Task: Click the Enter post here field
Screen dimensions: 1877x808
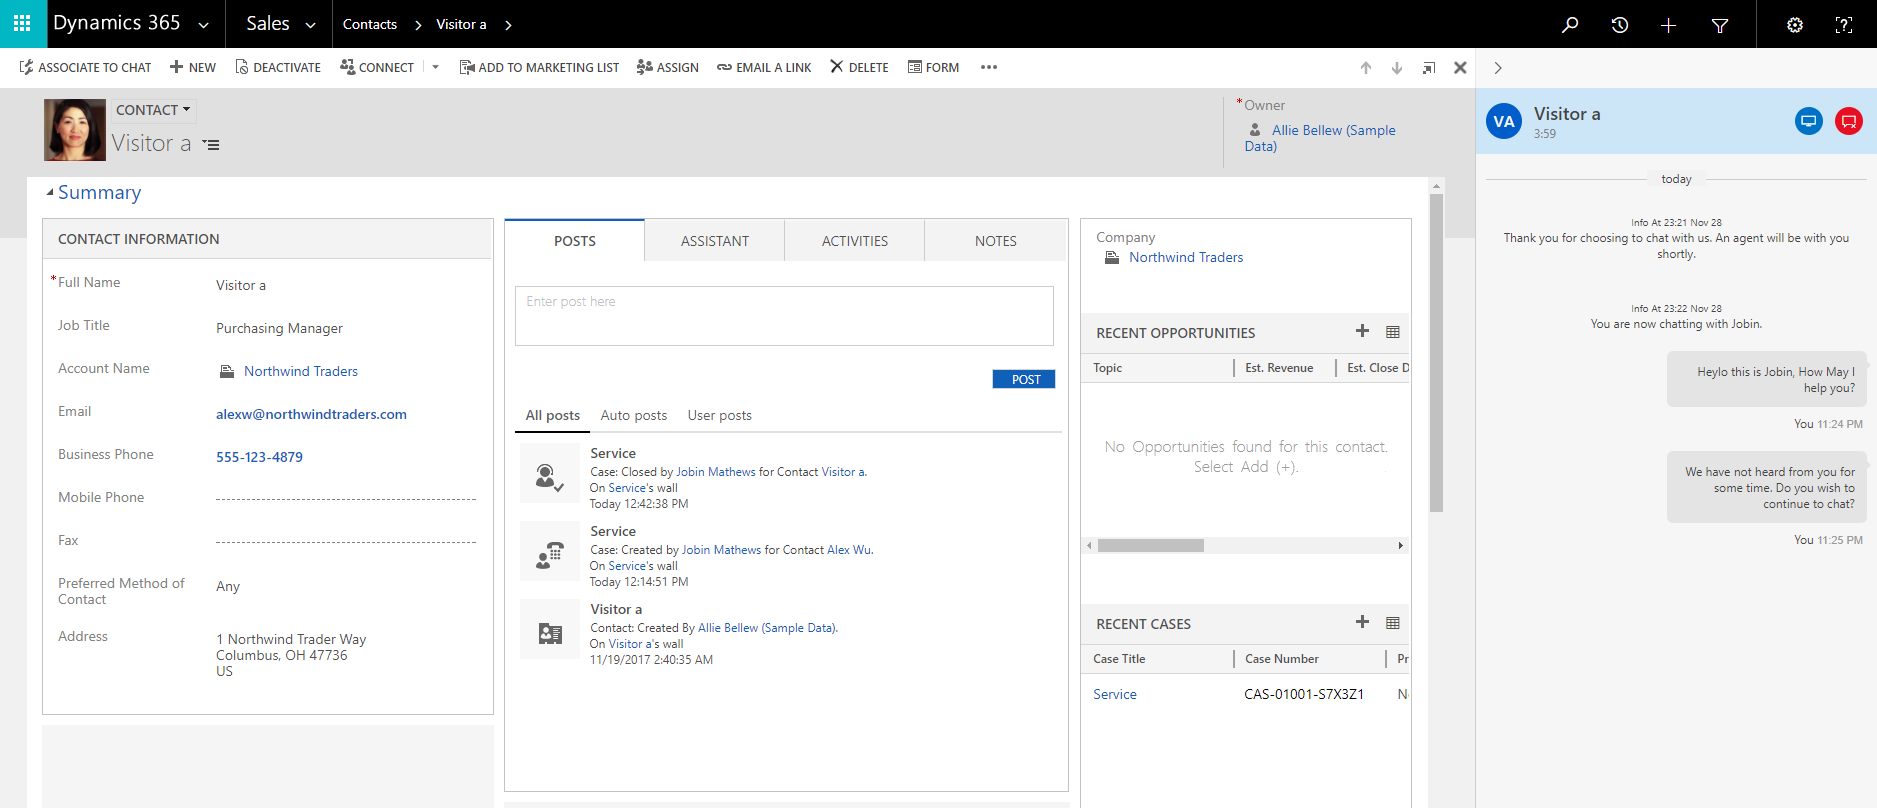Action: click(x=784, y=316)
